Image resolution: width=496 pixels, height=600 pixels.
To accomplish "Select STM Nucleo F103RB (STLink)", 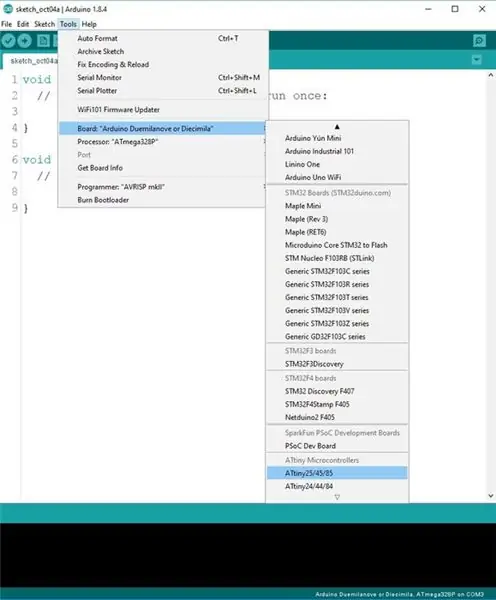I will tap(337, 258).
